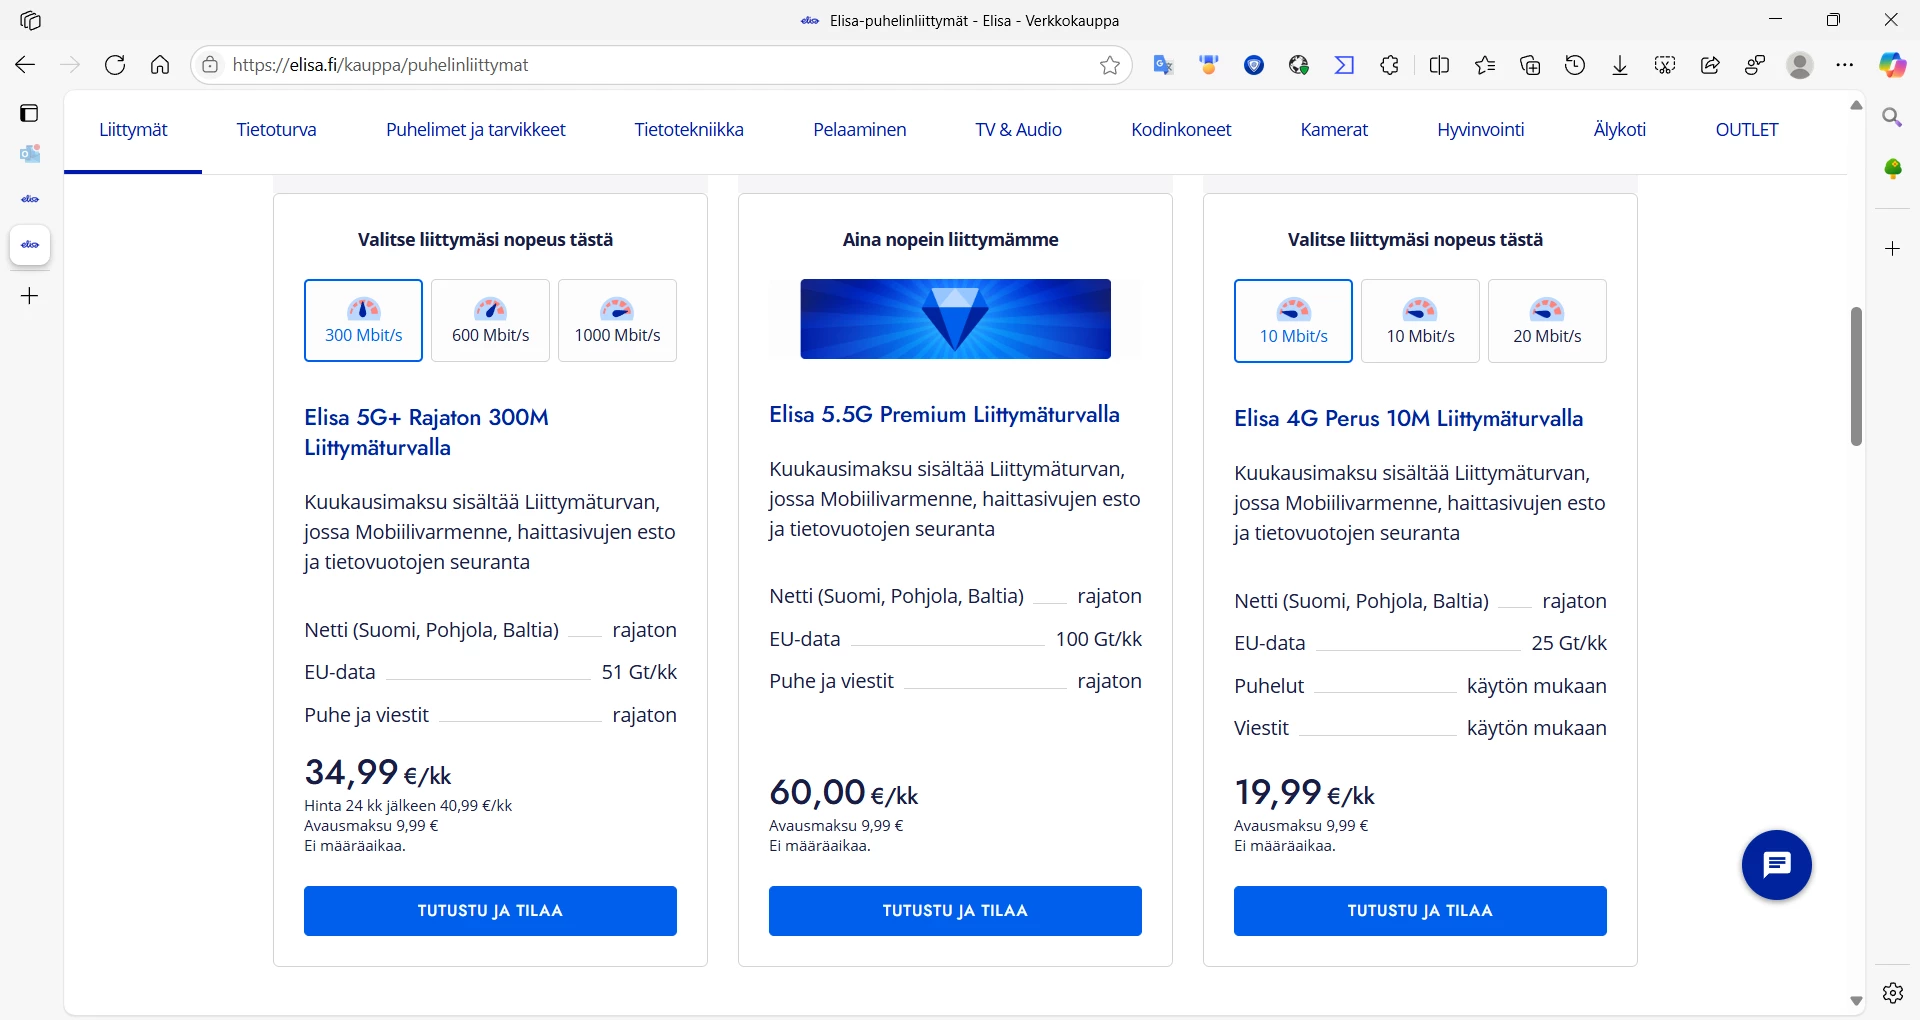This screenshot has height=1020, width=1920.
Task: Open the green tree sidebar app
Action: (x=1892, y=168)
